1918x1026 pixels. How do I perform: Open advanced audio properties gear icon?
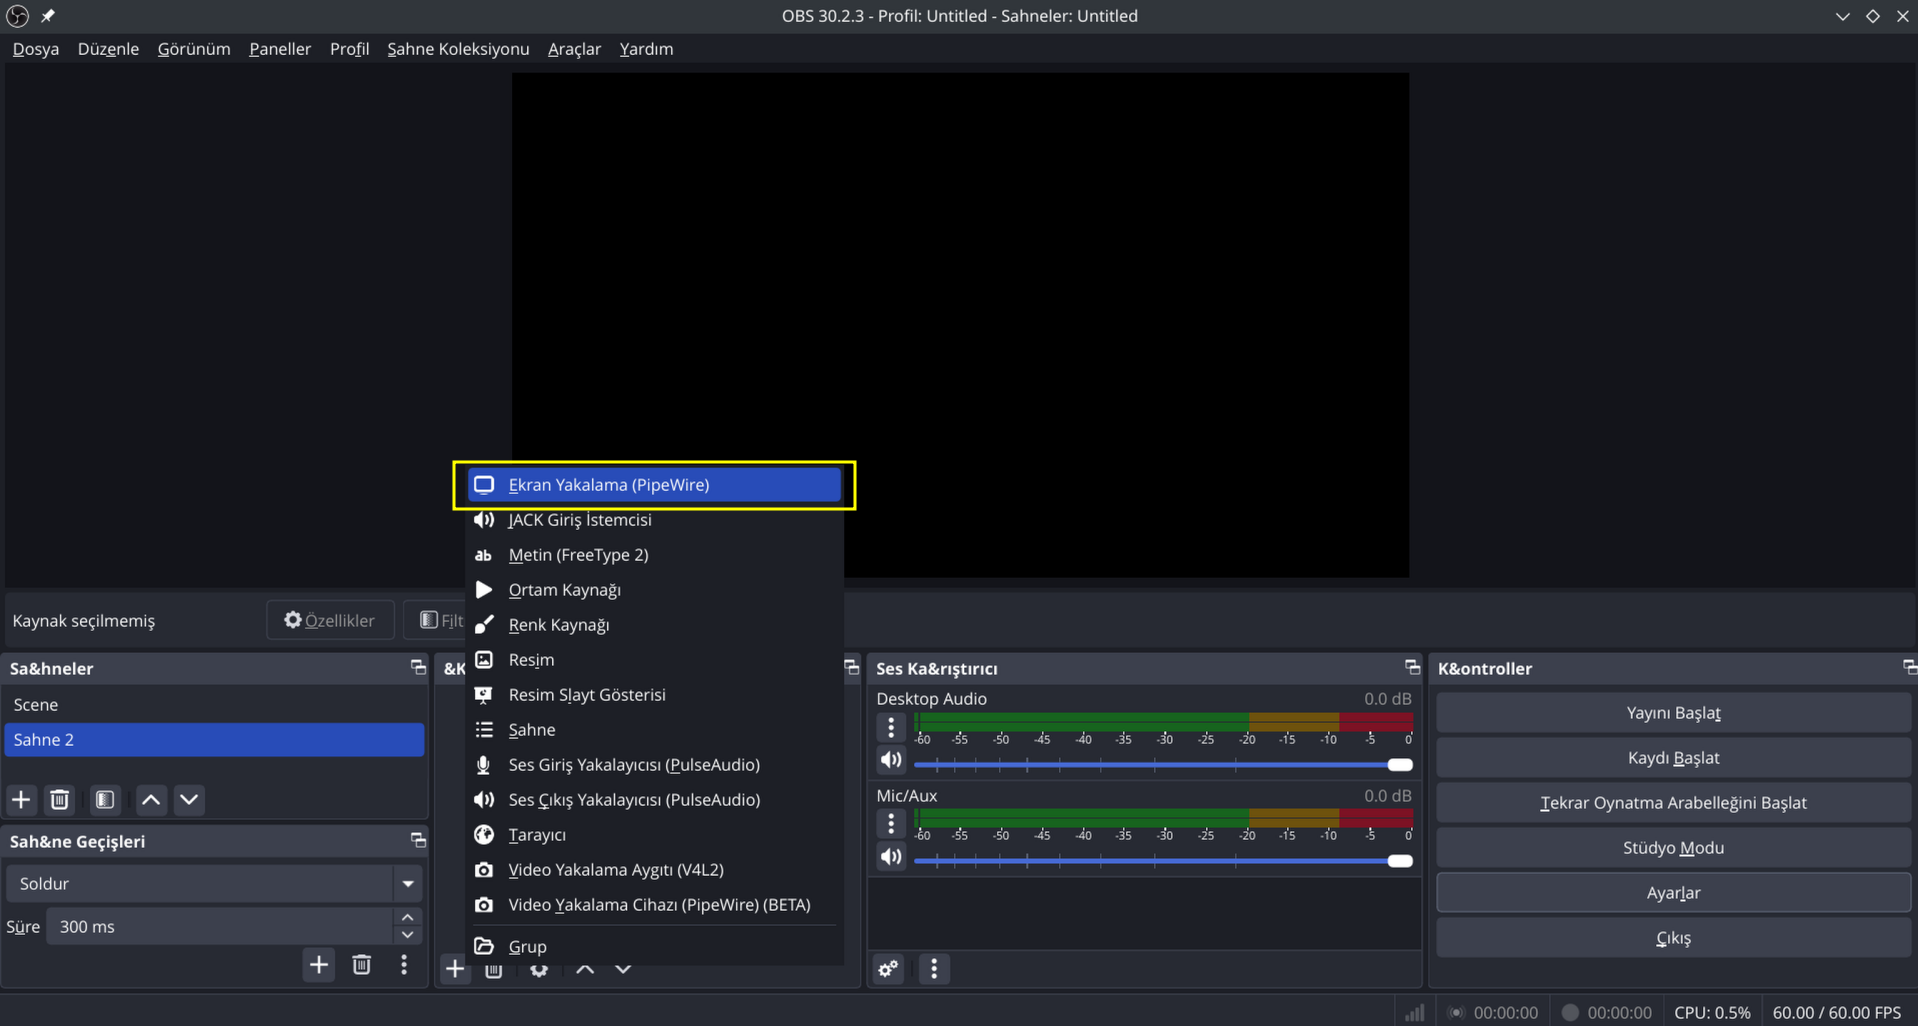888,969
